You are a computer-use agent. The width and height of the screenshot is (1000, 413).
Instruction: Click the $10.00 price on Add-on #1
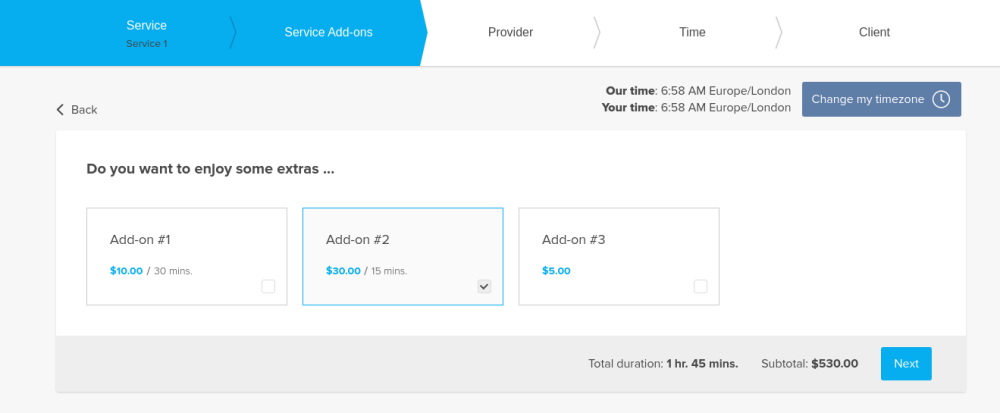[127, 271]
